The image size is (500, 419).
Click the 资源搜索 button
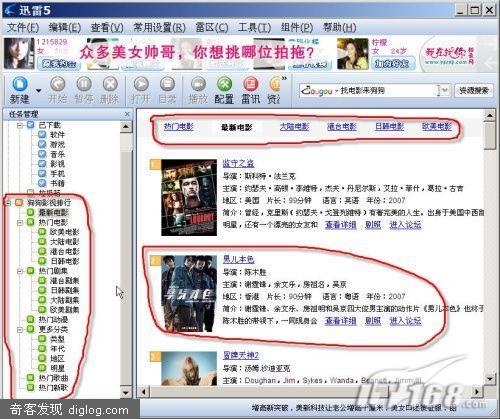[474, 90]
